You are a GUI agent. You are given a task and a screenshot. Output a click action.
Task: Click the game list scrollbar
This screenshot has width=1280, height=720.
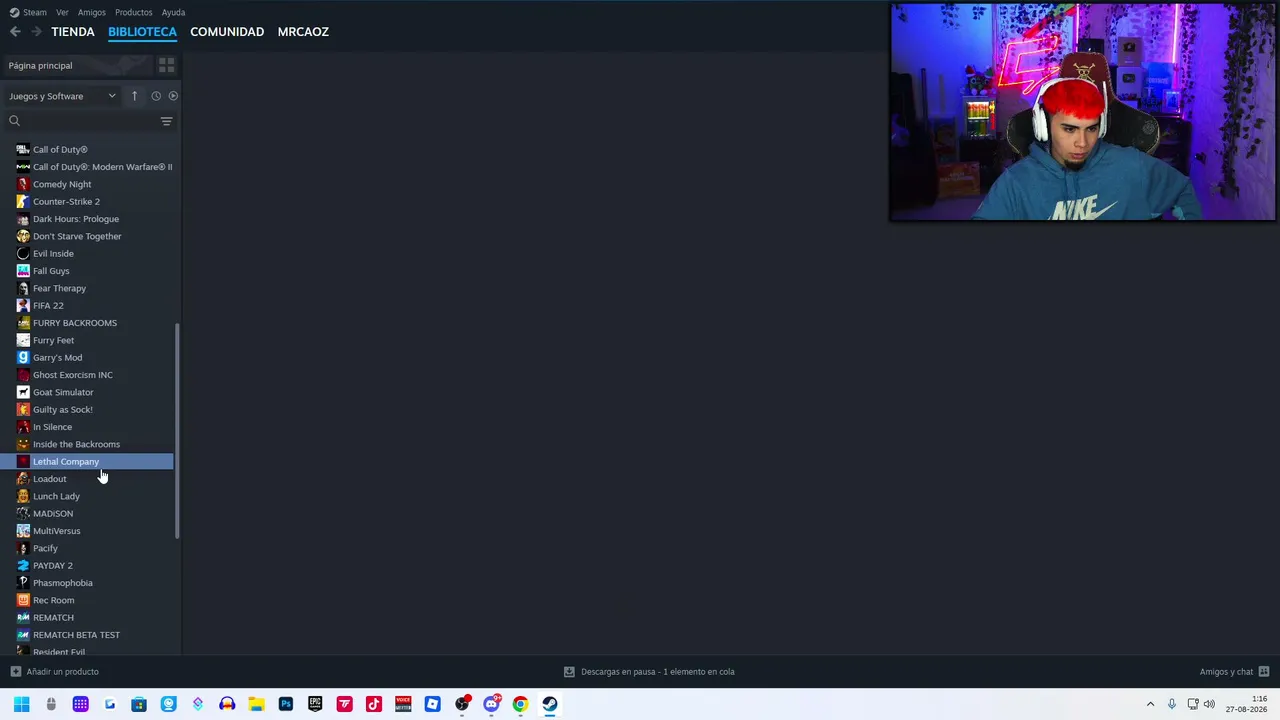point(178,431)
